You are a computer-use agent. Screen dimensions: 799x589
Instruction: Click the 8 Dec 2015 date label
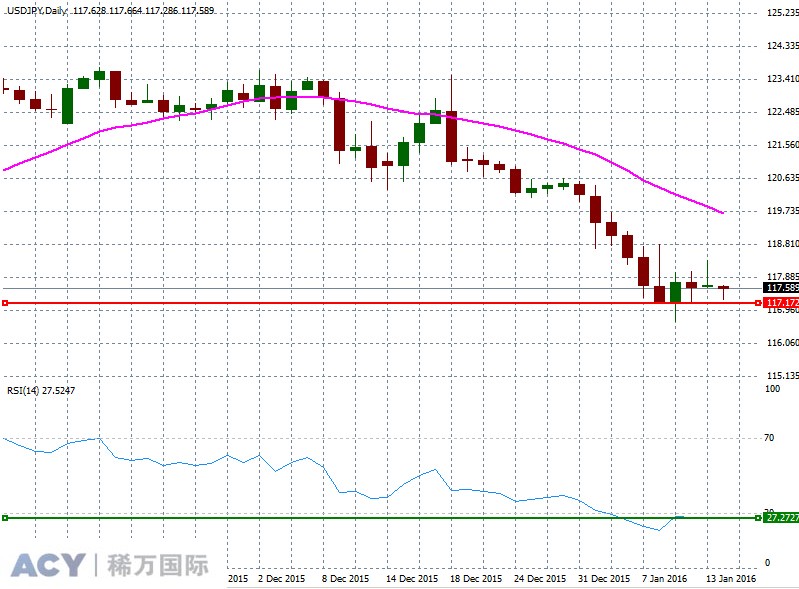[345, 579]
